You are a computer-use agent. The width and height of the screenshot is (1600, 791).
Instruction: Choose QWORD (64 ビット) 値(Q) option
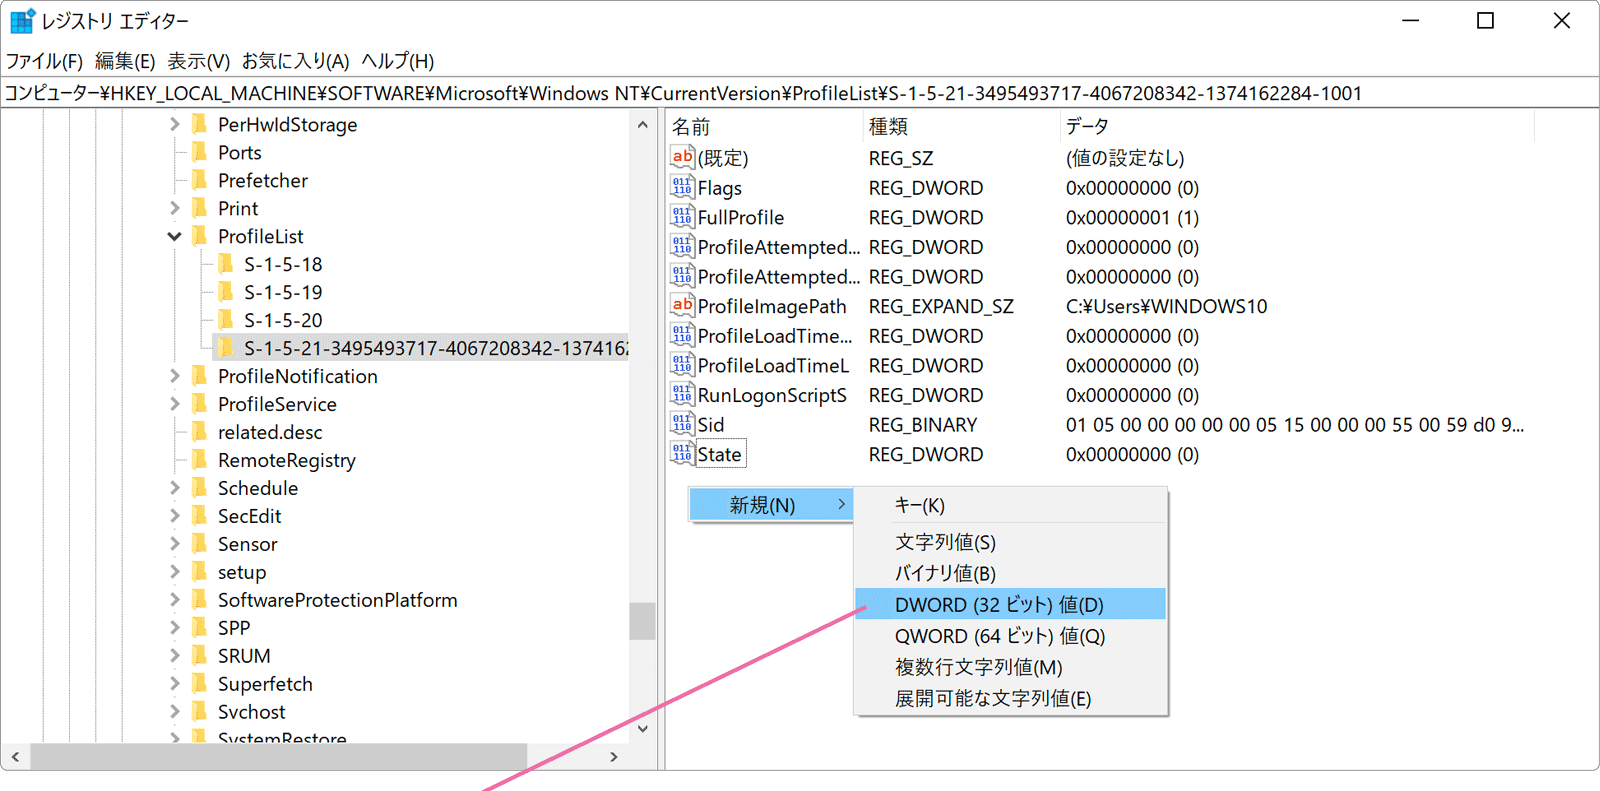click(1010, 636)
